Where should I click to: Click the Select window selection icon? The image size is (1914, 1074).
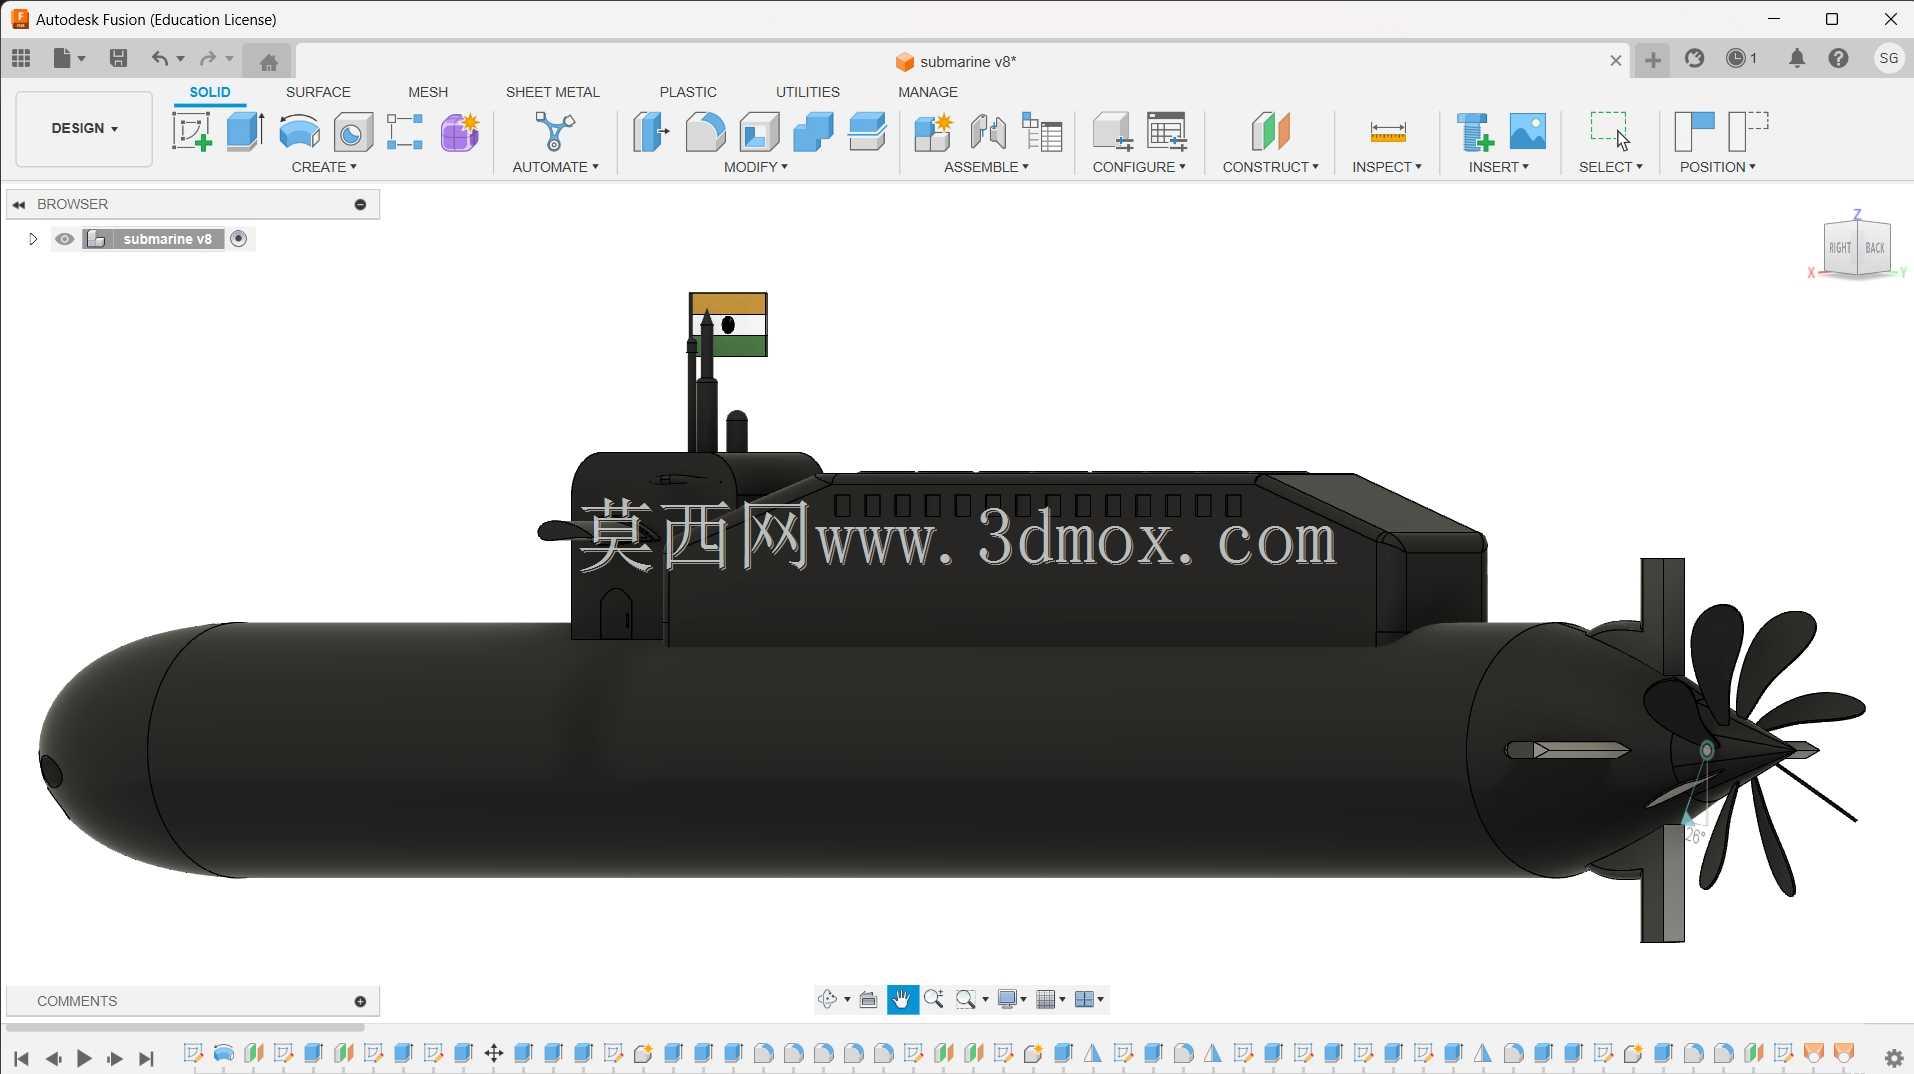(x=1610, y=130)
